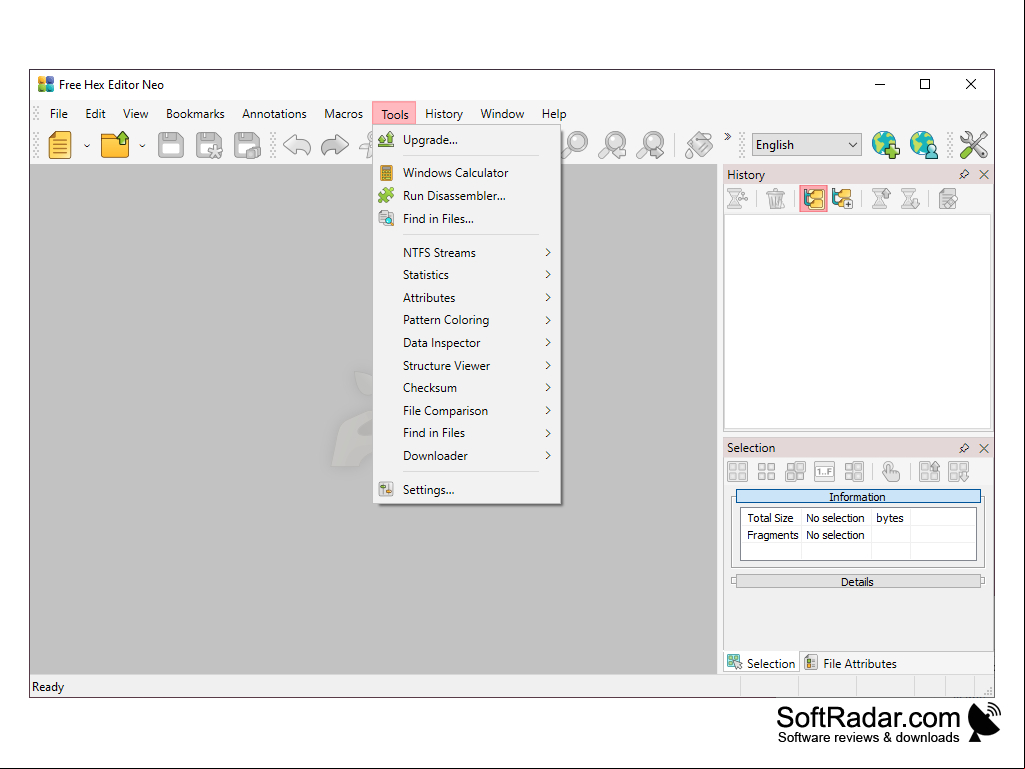The height and width of the screenshot is (769, 1025).
Task: Click hourglass with down arrow icon
Action: click(x=910, y=199)
